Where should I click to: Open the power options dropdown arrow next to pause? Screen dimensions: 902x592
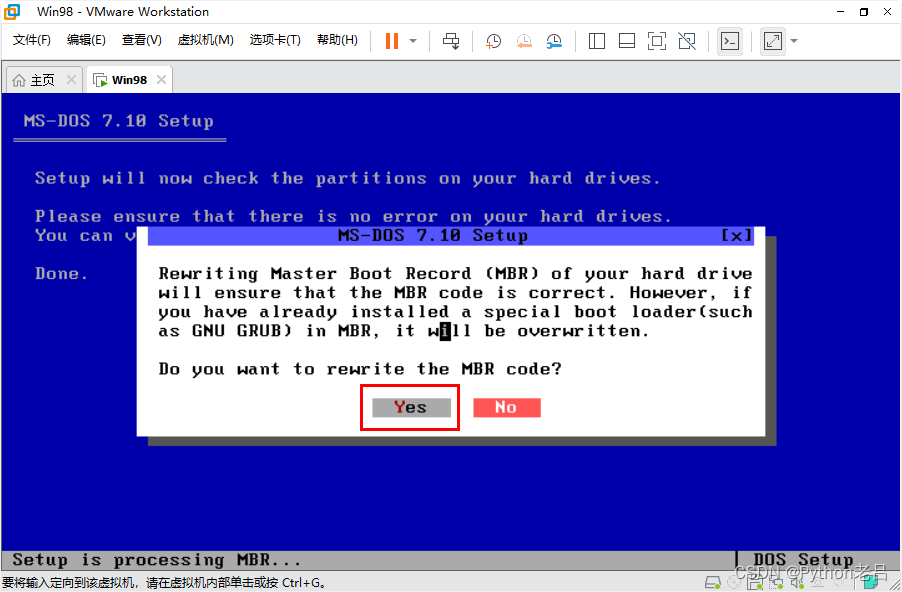(413, 41)
